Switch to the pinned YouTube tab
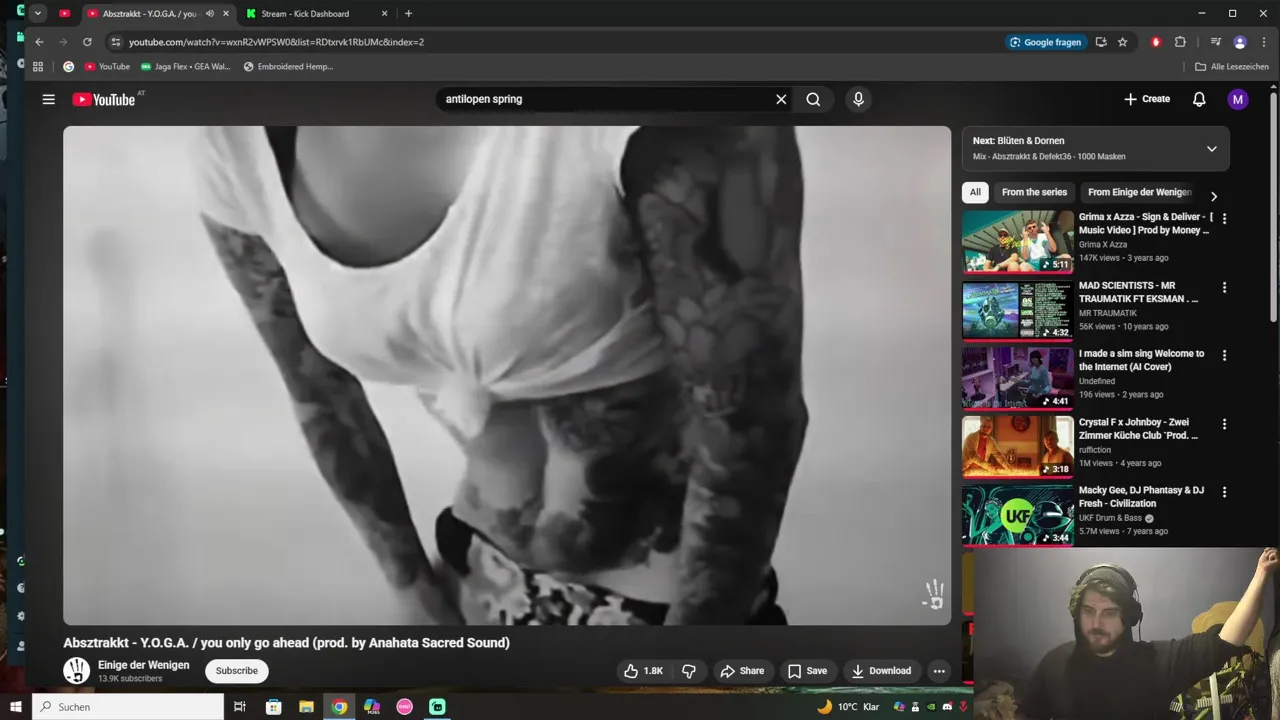1280x720 pixels. pyautogui.click(x=65, y=14)
